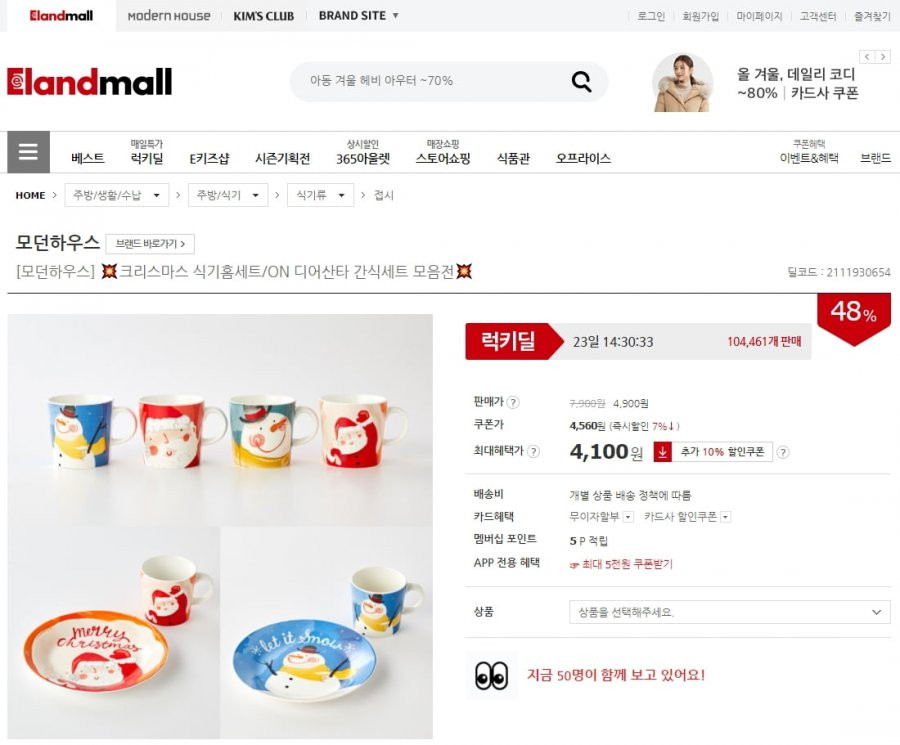Show previous banner with left arrow
This screenshot has width=900, height=745.
pos(867,57)
